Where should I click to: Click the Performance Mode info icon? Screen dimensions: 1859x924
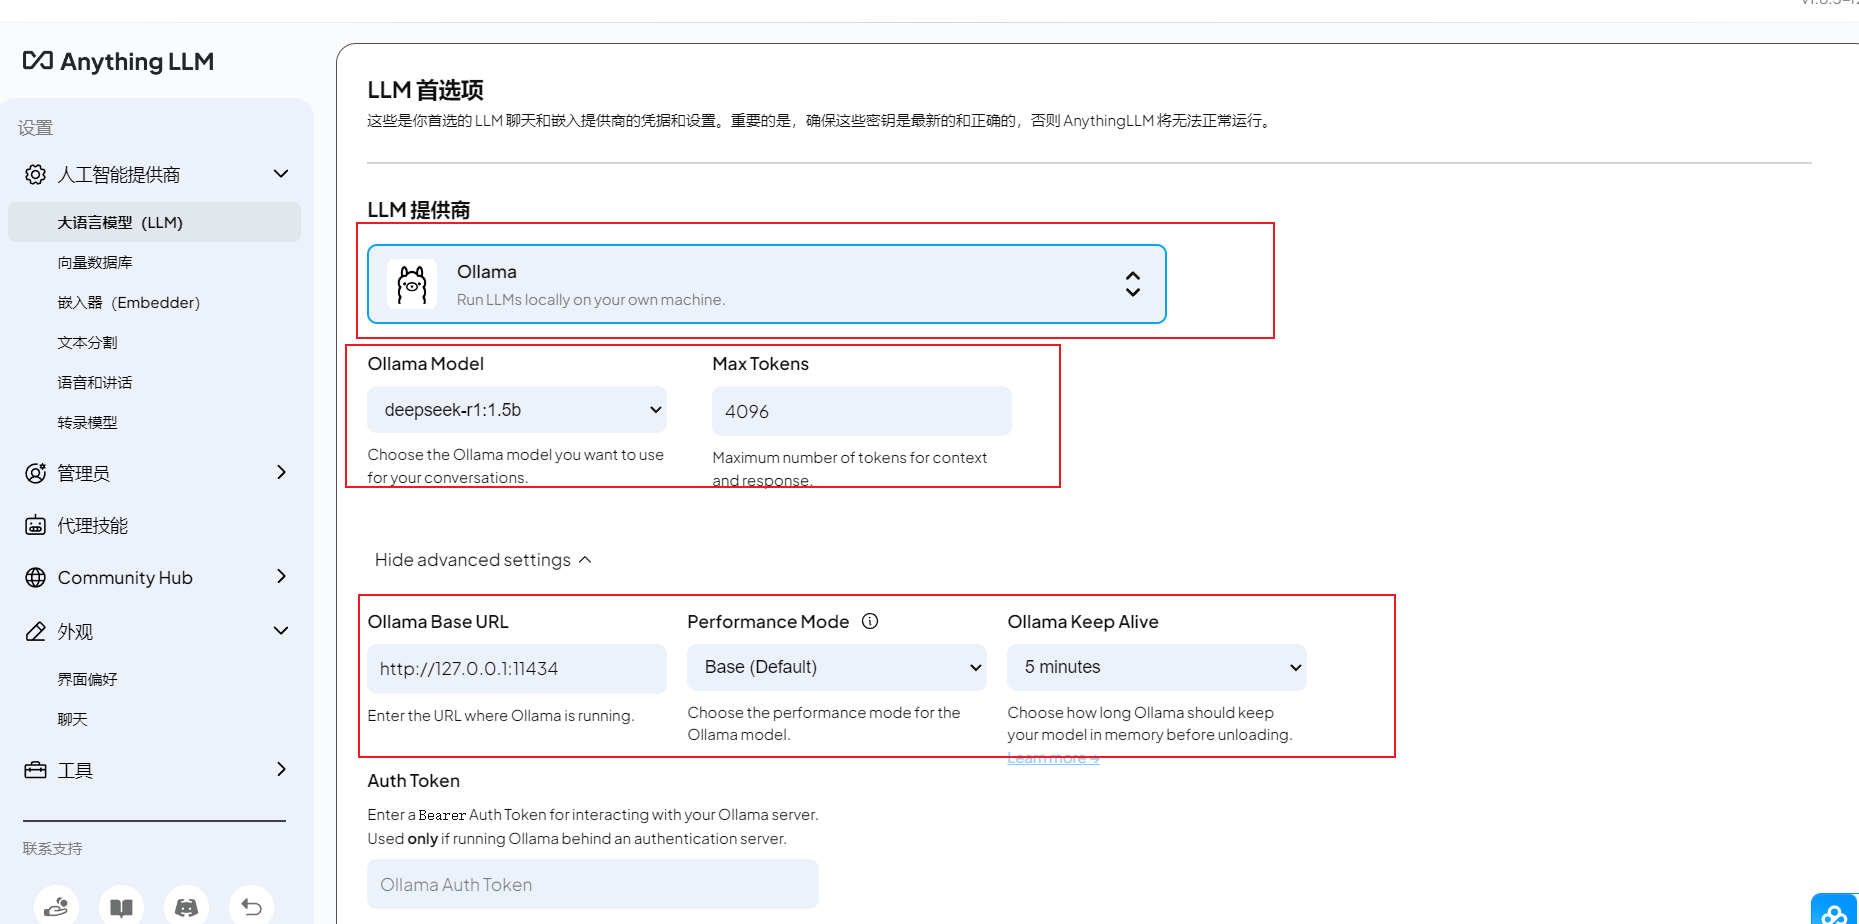pos(870,621)
